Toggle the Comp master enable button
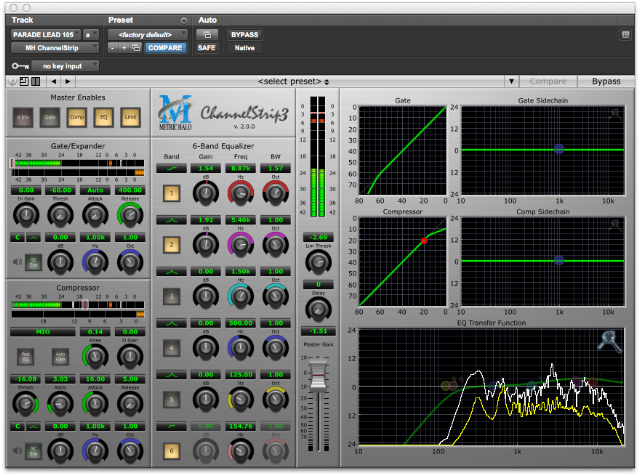640x476 pixels. click(77, 117)
